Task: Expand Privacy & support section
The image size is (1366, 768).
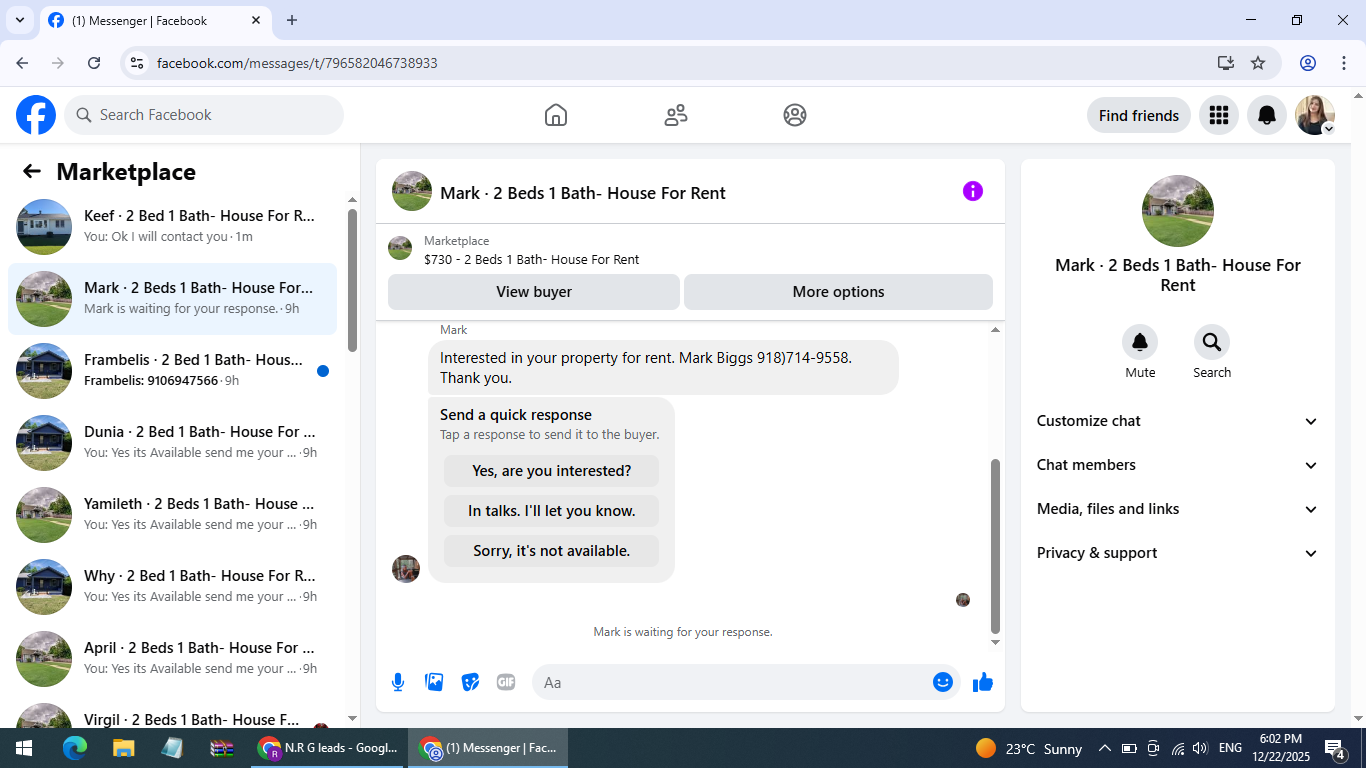Action: pyautogui.click(x=1178, y=553)
